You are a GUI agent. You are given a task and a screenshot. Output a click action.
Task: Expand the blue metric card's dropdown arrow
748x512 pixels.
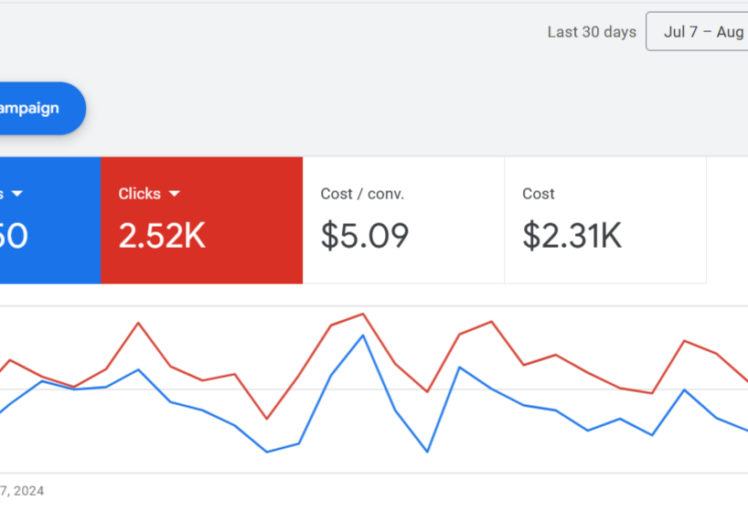coord(17,194)
